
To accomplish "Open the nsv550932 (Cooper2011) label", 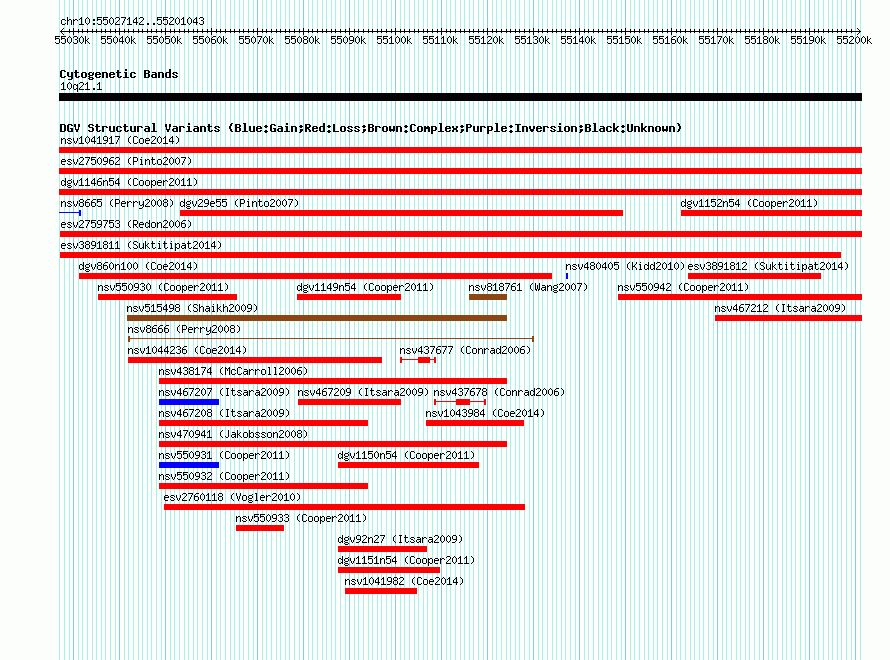I will (224, 476).
